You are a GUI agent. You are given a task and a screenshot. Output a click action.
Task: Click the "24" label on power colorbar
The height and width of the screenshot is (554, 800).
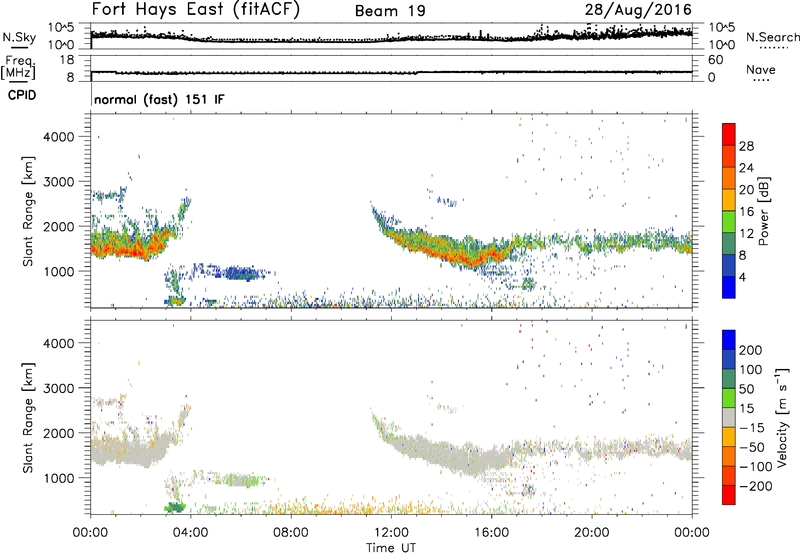point(746,168)
